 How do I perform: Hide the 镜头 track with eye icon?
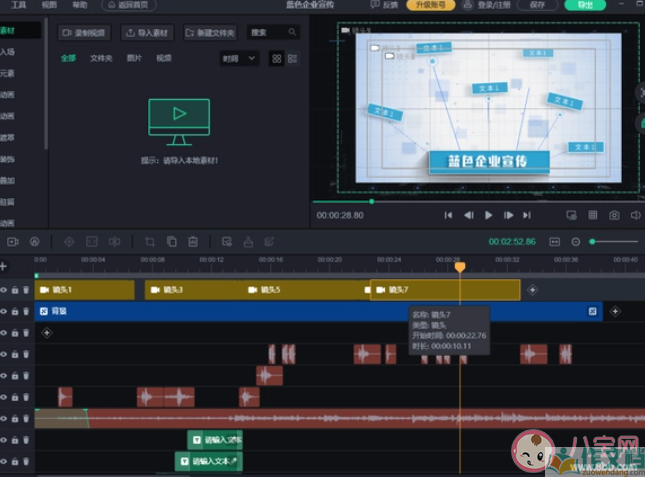click(4, 290)
